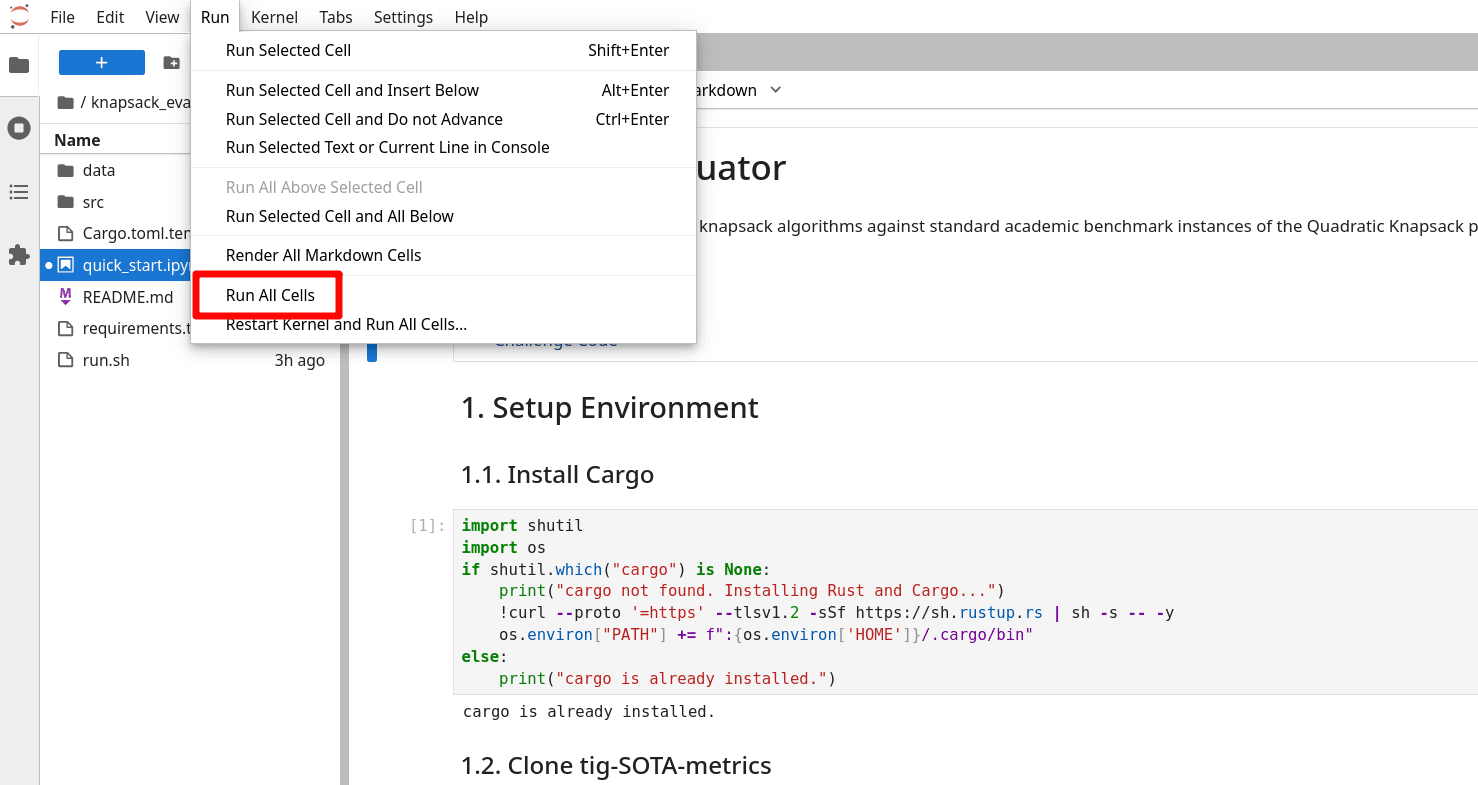Click Run Selected Cell and All Below
Screen dimensions: 1478x785
[339, 216]
